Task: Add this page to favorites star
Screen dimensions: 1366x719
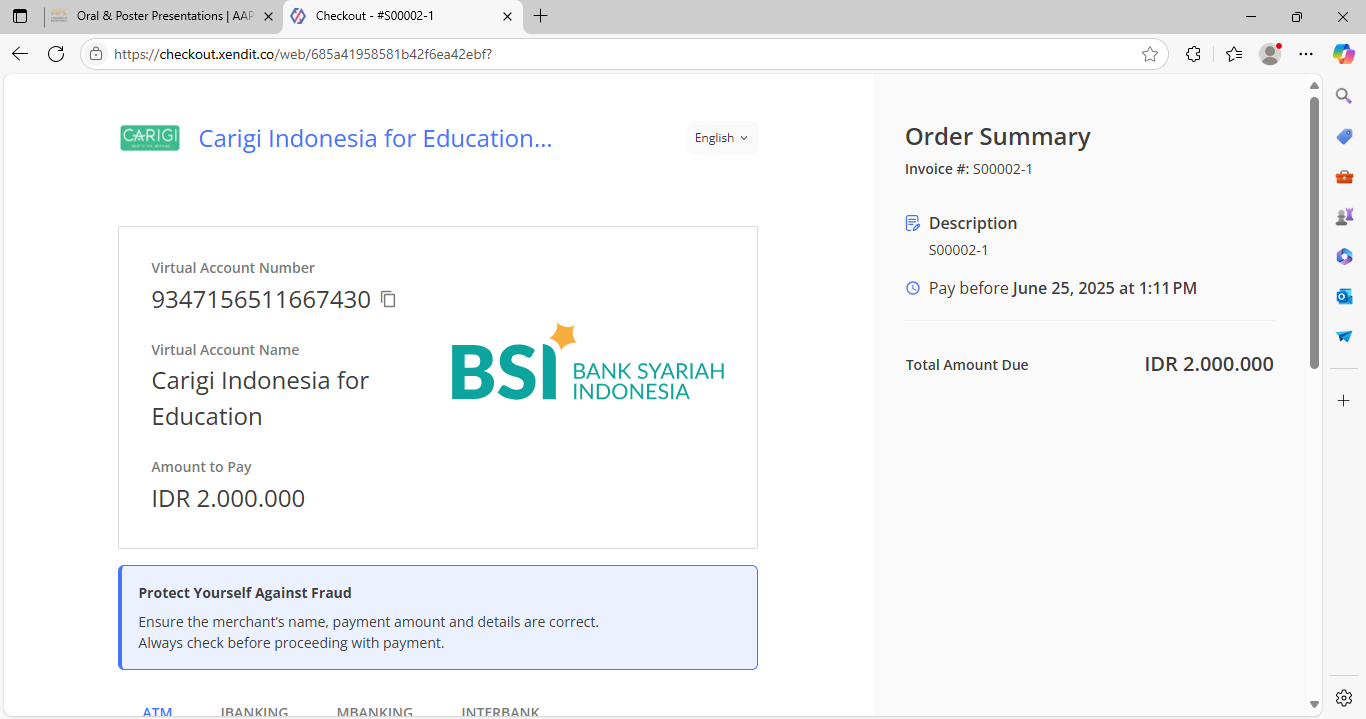Action: pyautogui.click(x=1150, y=54)
